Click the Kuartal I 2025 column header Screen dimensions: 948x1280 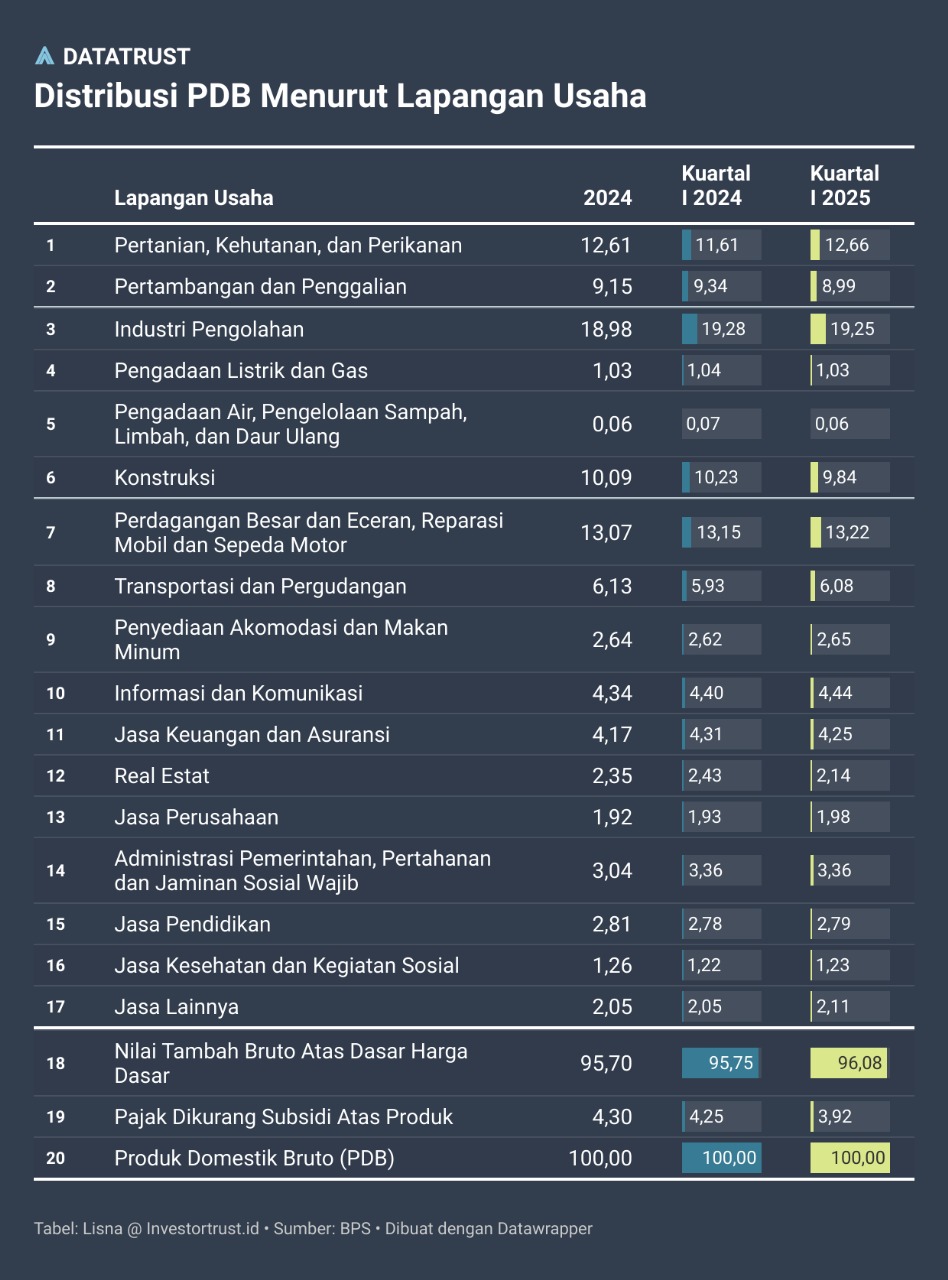[x=844, y=186]
